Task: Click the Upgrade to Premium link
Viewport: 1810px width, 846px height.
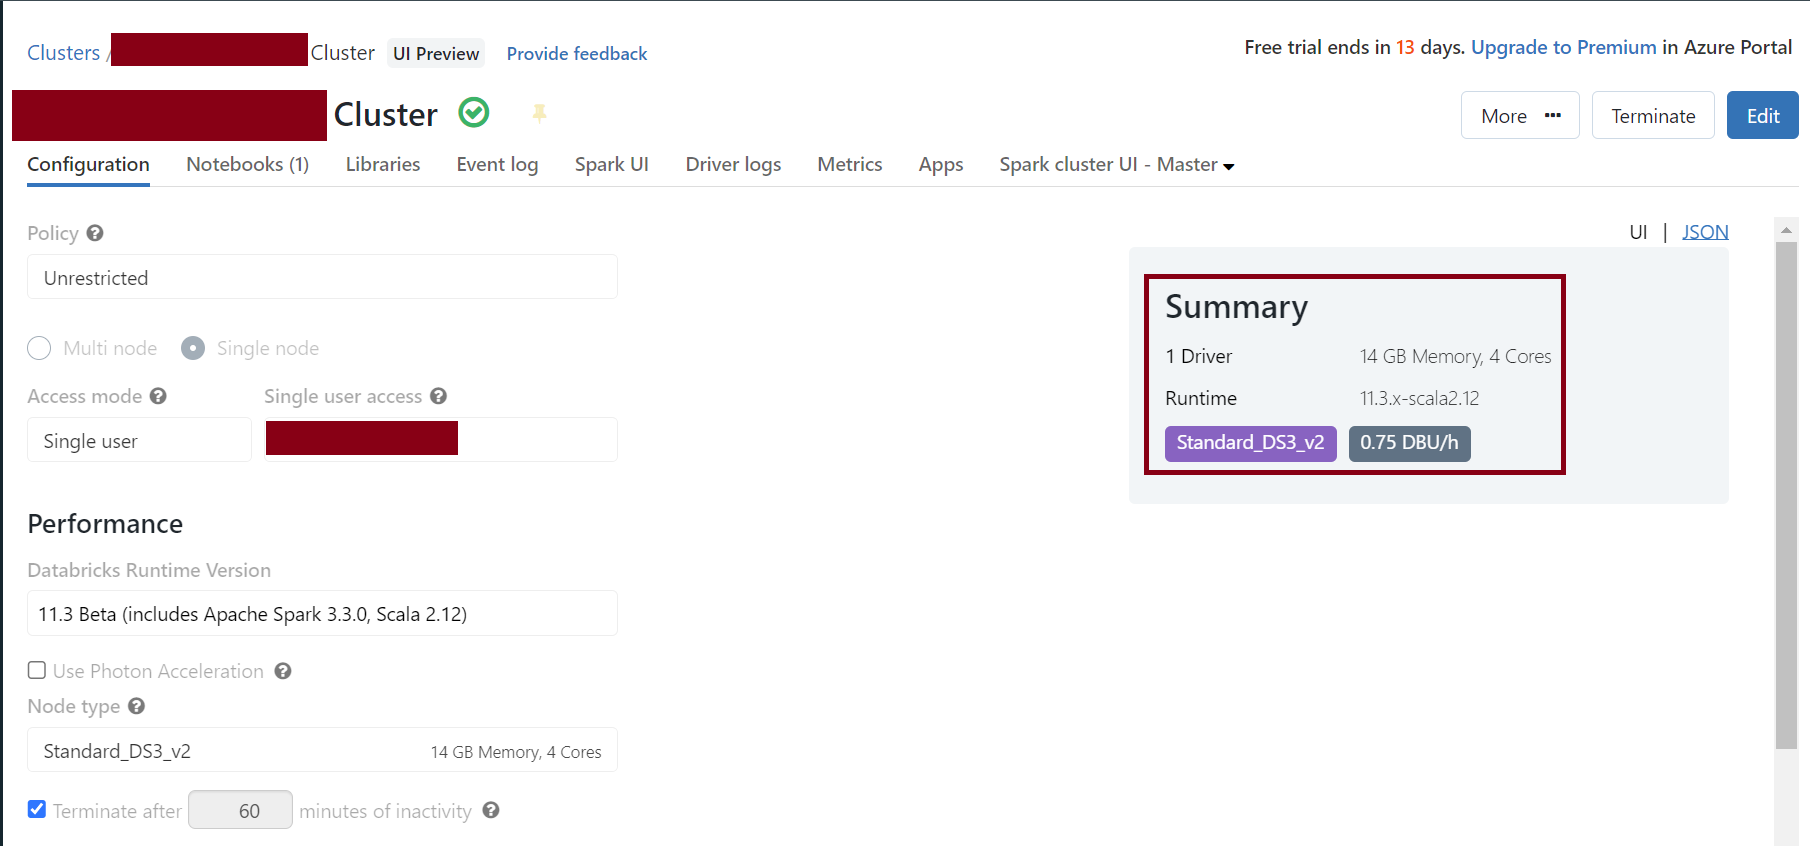Action: click(1564, 47)
